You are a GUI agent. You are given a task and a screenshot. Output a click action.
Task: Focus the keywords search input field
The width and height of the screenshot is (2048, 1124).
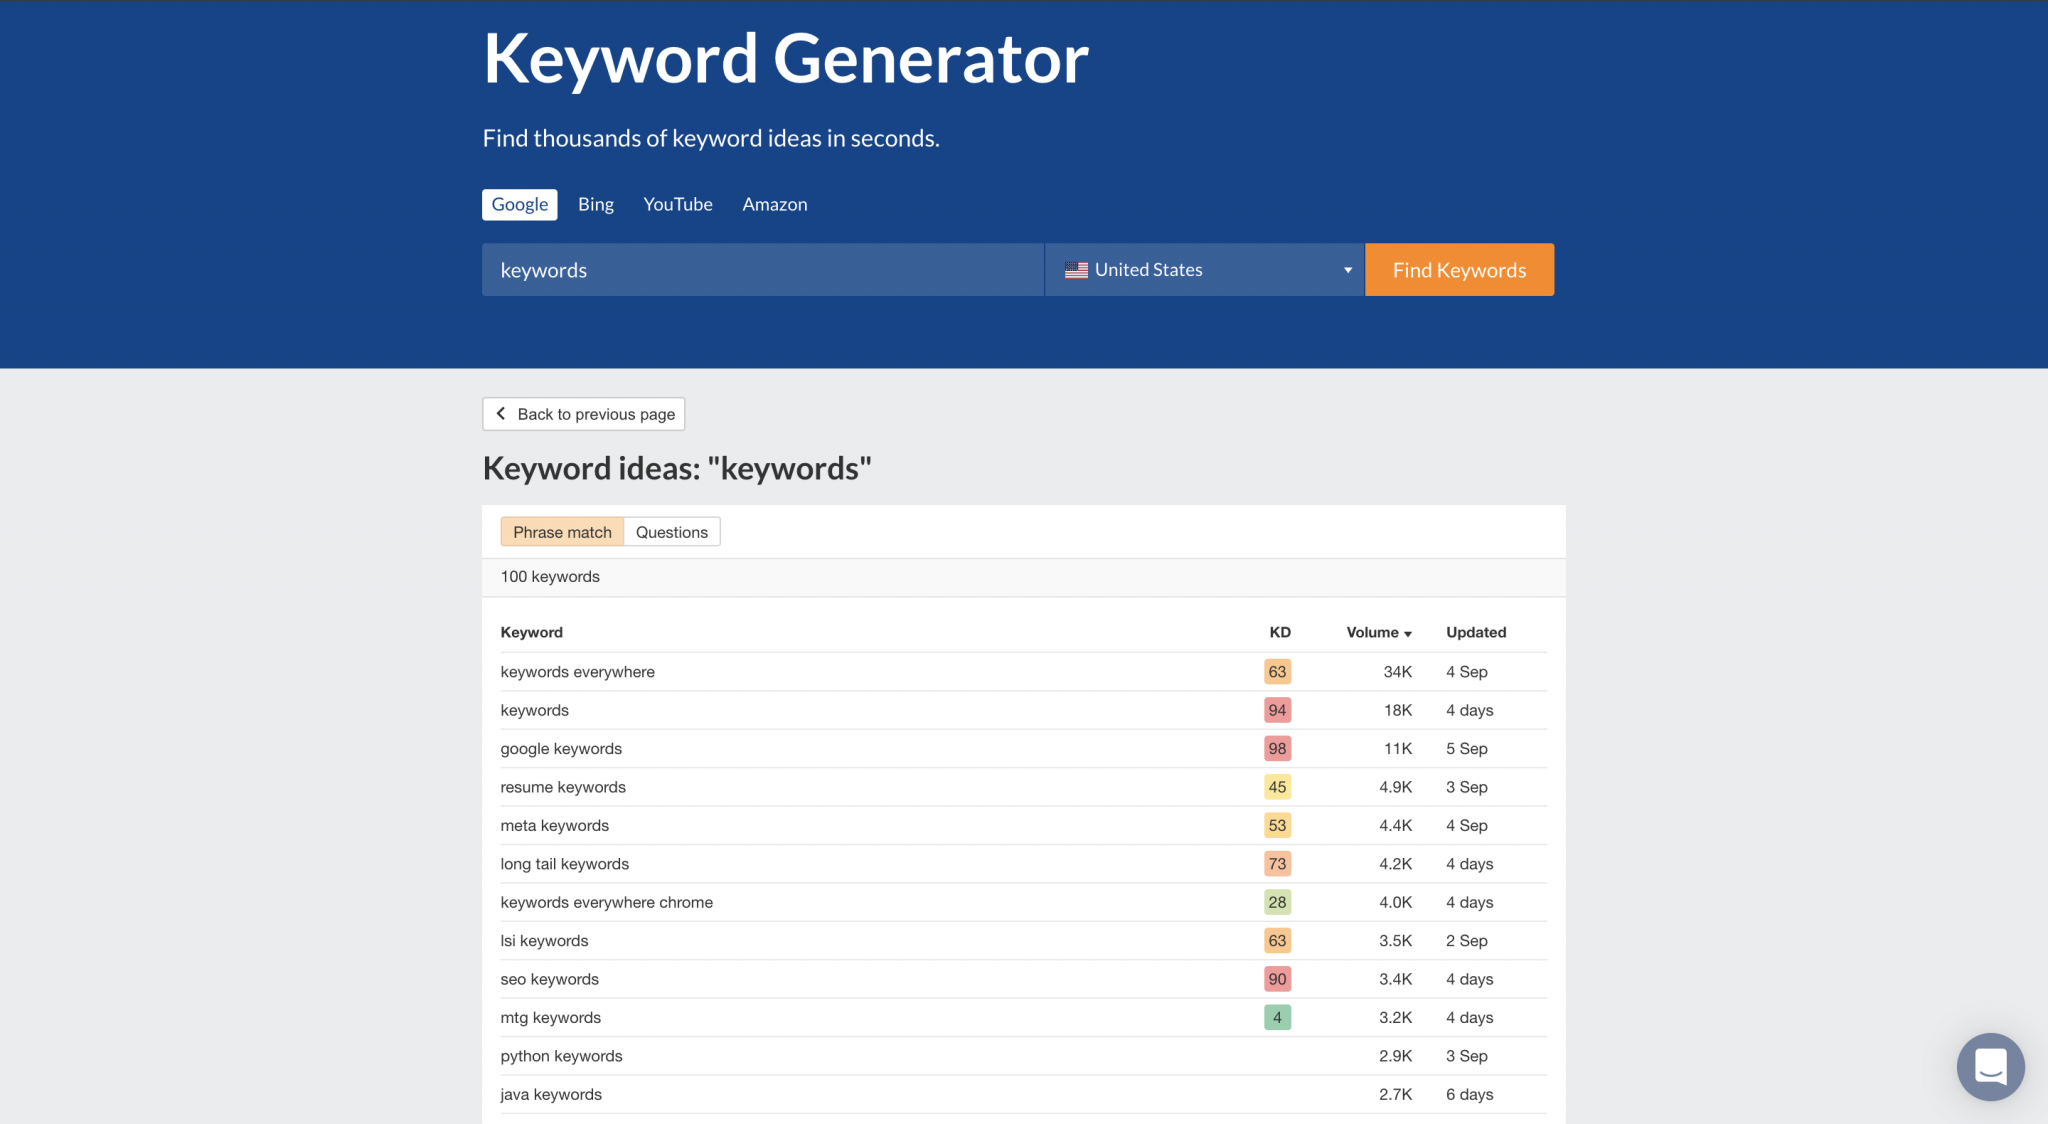pyautogui.click(x=763, y=270)
